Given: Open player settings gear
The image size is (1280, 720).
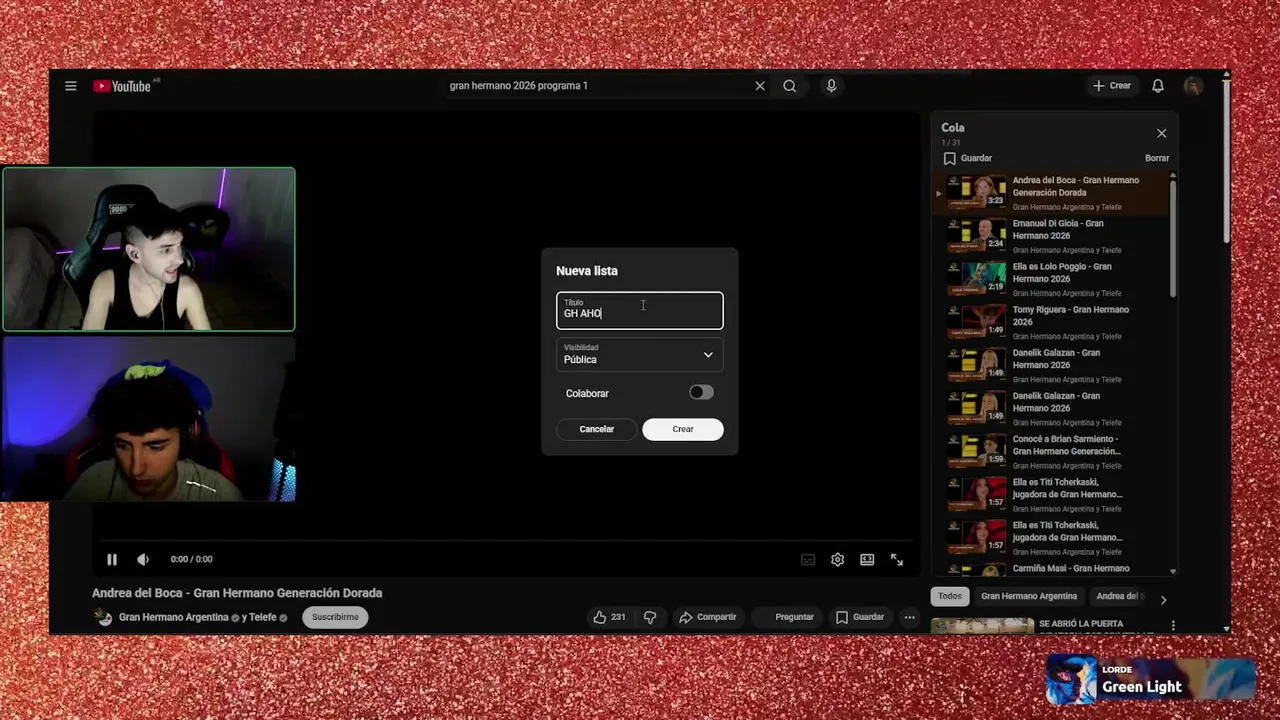Looking at the screenshot, I should coord(838,560).
